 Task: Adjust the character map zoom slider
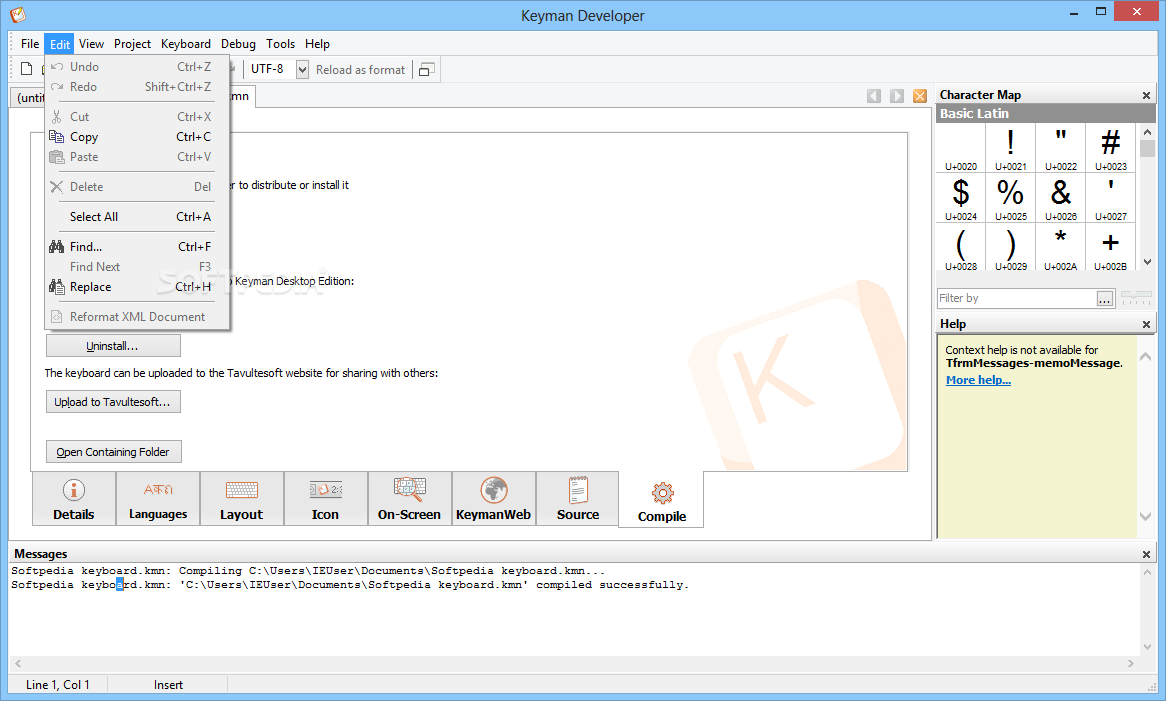coord(1136,298)
